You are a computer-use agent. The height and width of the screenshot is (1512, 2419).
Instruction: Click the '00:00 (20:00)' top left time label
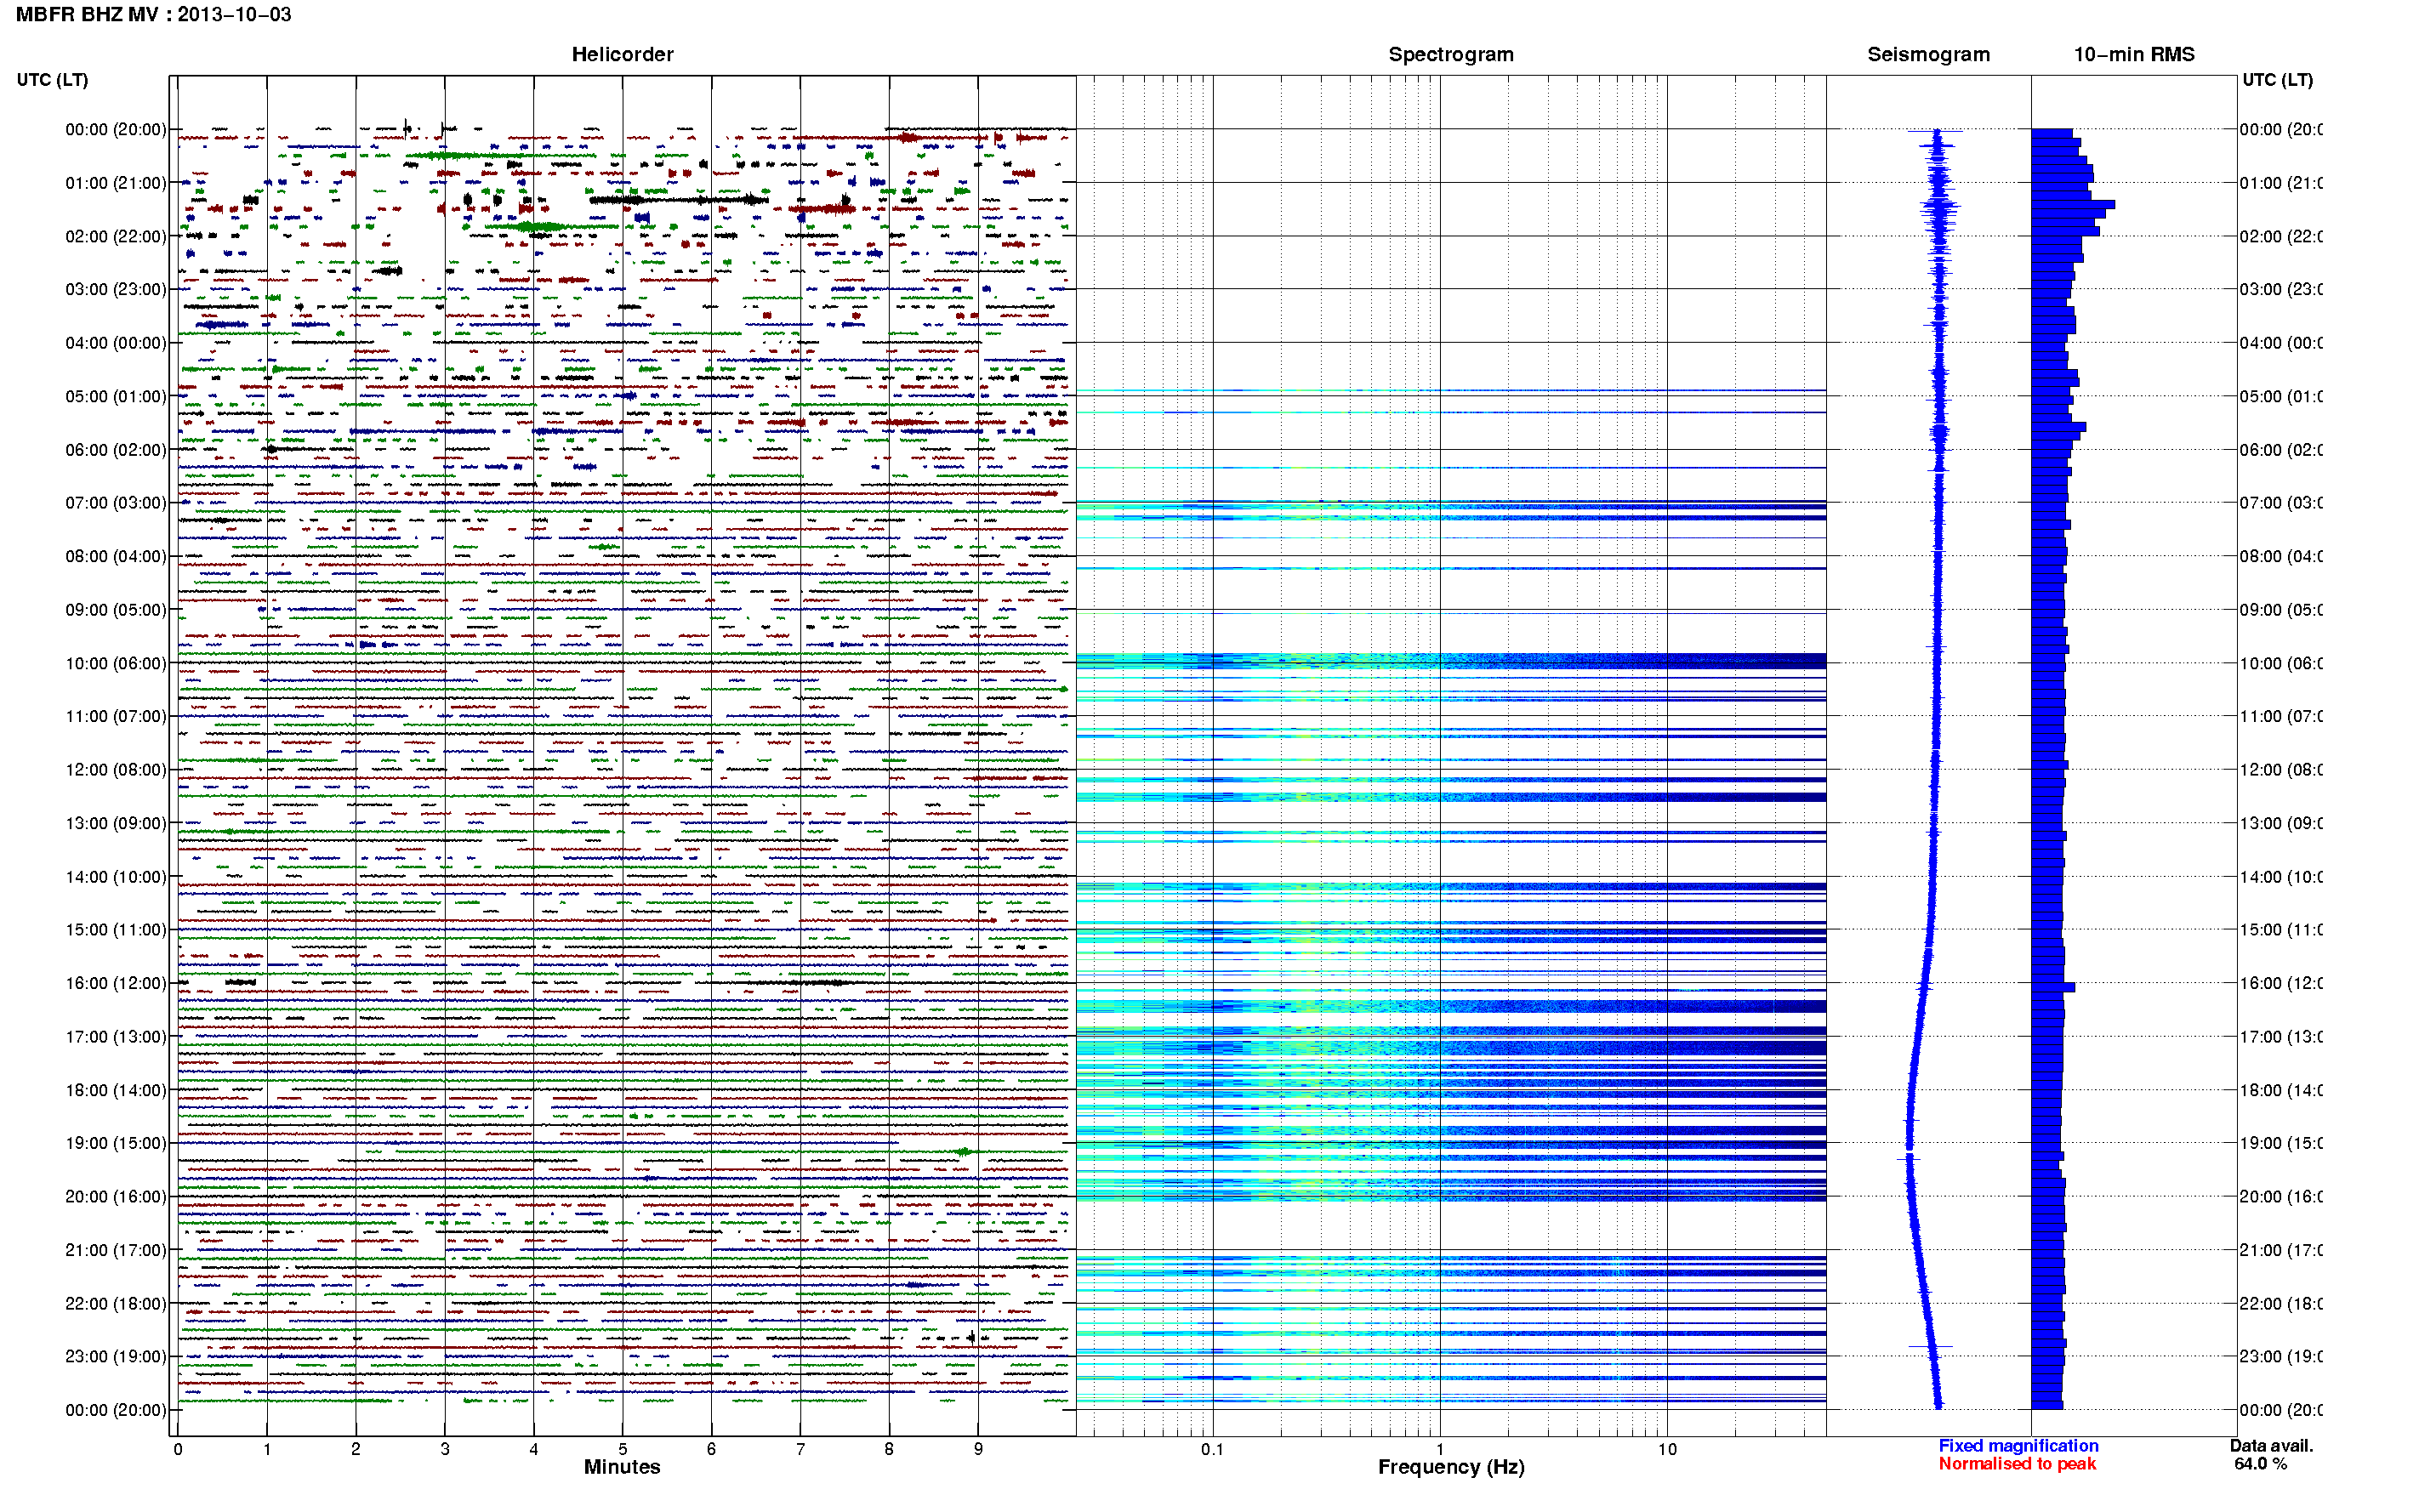click(x=116, y=130)
